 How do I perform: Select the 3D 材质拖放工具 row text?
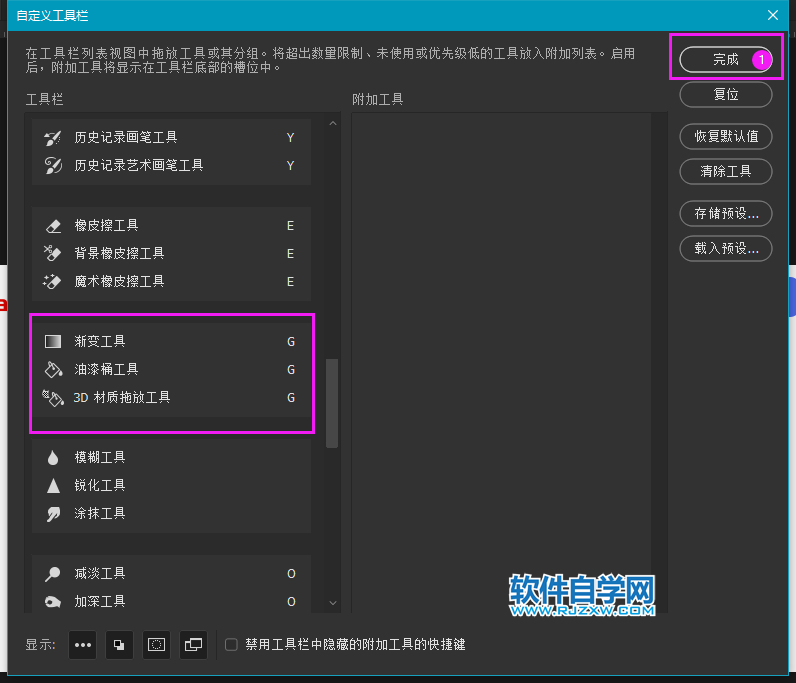pyautogui.click(x=122, y=398)
